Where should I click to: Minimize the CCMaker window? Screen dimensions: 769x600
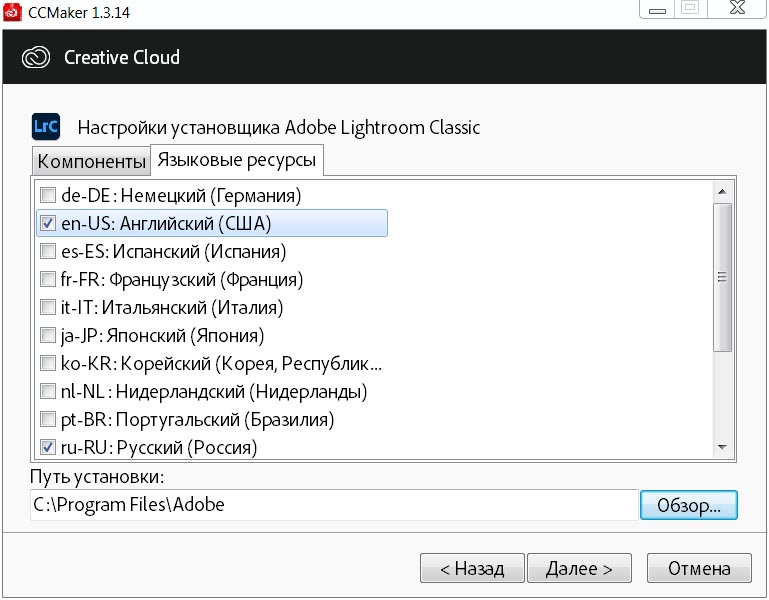tap(657, 9)
